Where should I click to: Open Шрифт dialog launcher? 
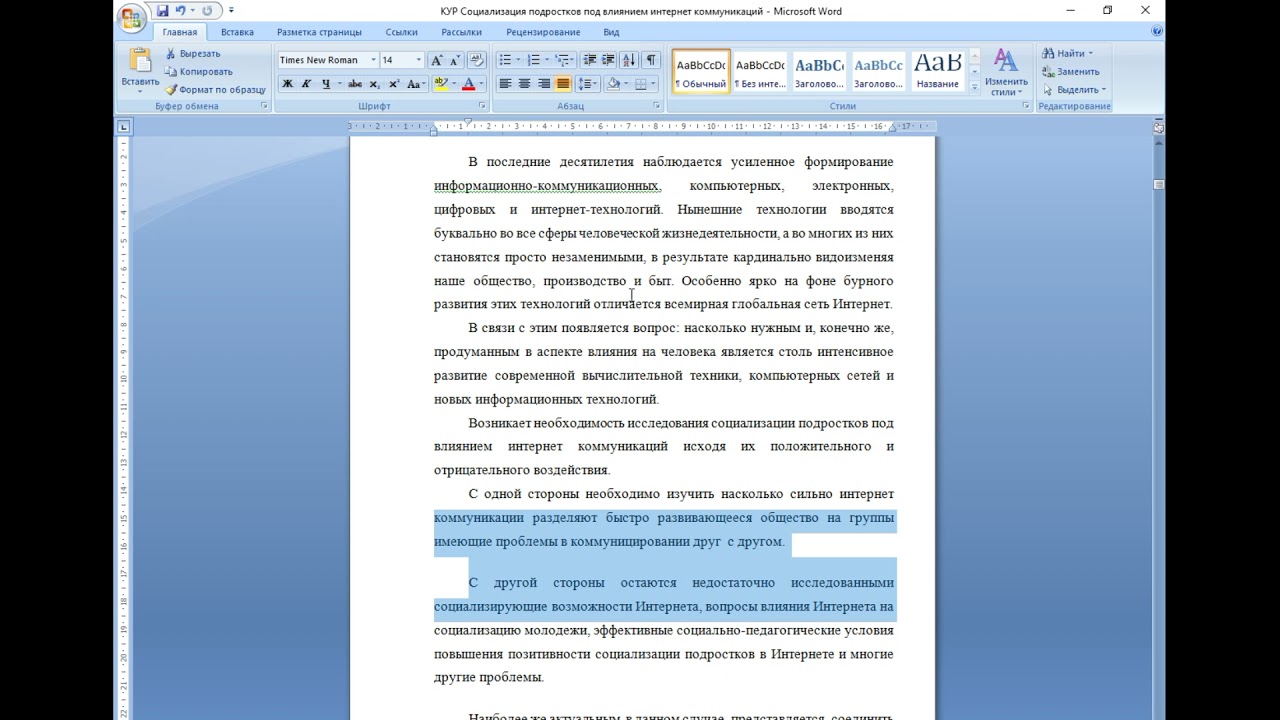tap(482, 106)
